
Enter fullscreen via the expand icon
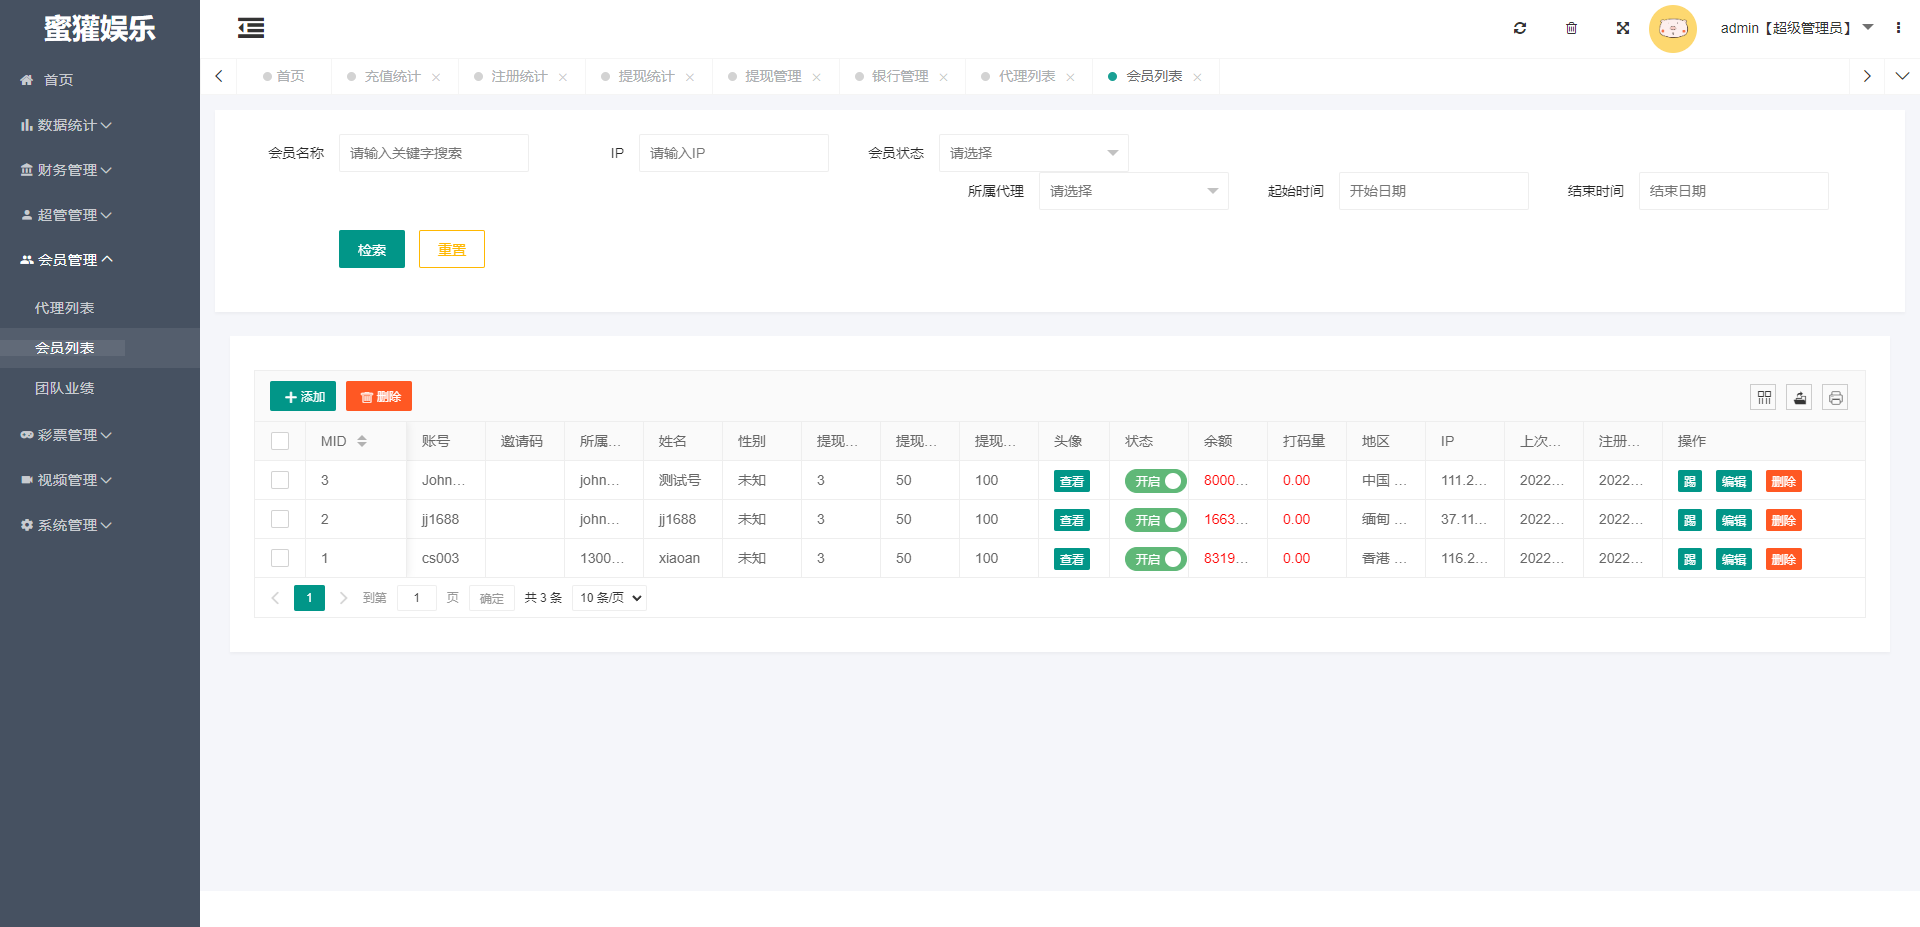coord(1622,28)
